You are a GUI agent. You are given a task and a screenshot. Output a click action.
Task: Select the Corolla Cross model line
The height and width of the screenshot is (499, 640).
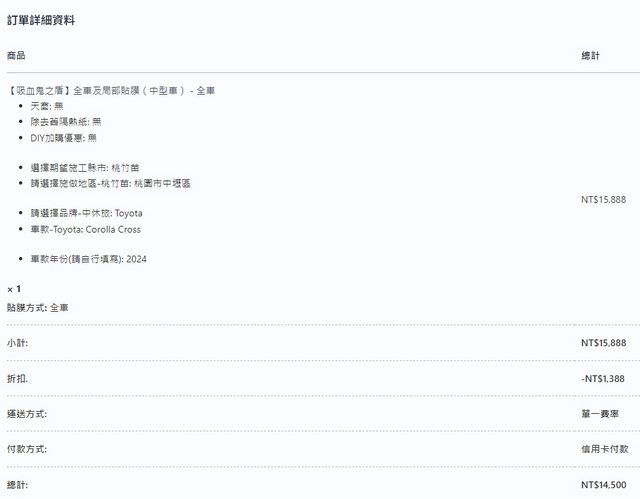coord(85,229)
